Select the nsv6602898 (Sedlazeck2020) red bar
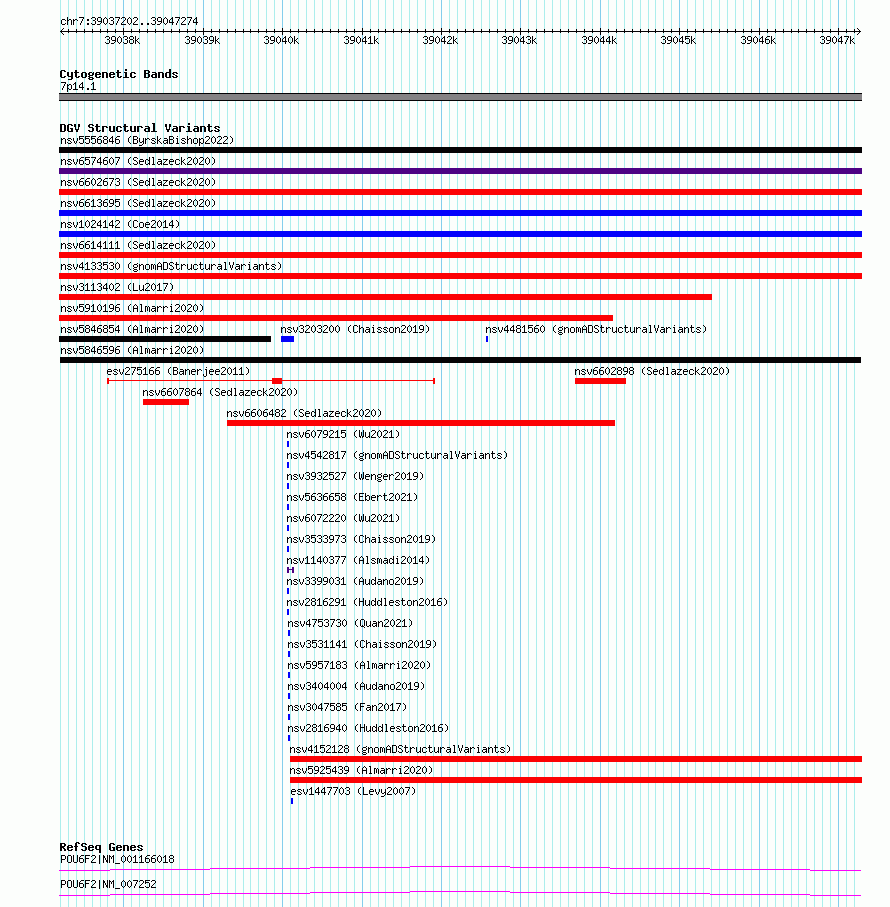This screenshot has height=907, width=890. [x=600, y=381]
